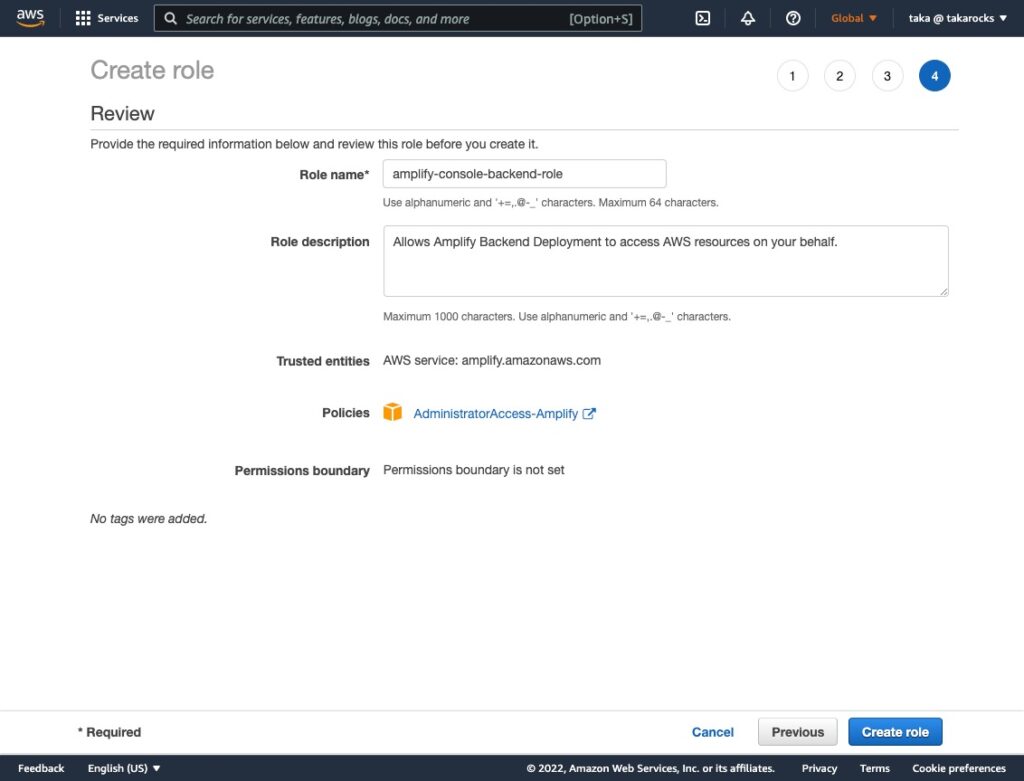Open Cookie preferences
Image resolution: width=1024 pixels, height=781 pixels.
pyautogui.click(x=959, y=768)
